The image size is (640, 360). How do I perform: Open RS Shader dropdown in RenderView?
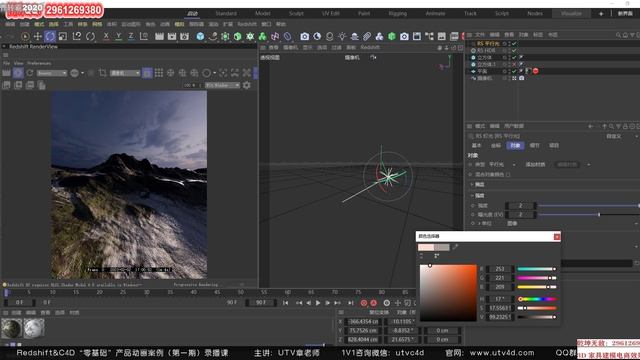(222, 85)
